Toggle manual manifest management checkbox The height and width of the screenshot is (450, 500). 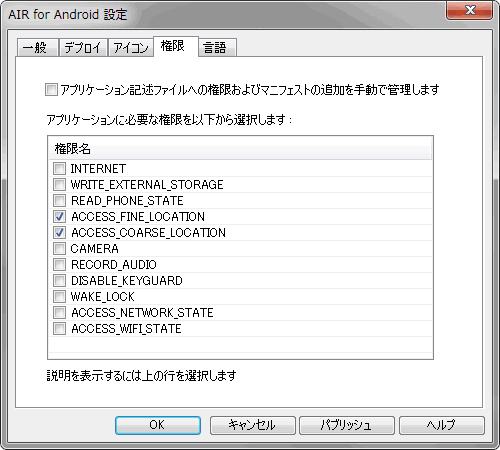(51, 90)
